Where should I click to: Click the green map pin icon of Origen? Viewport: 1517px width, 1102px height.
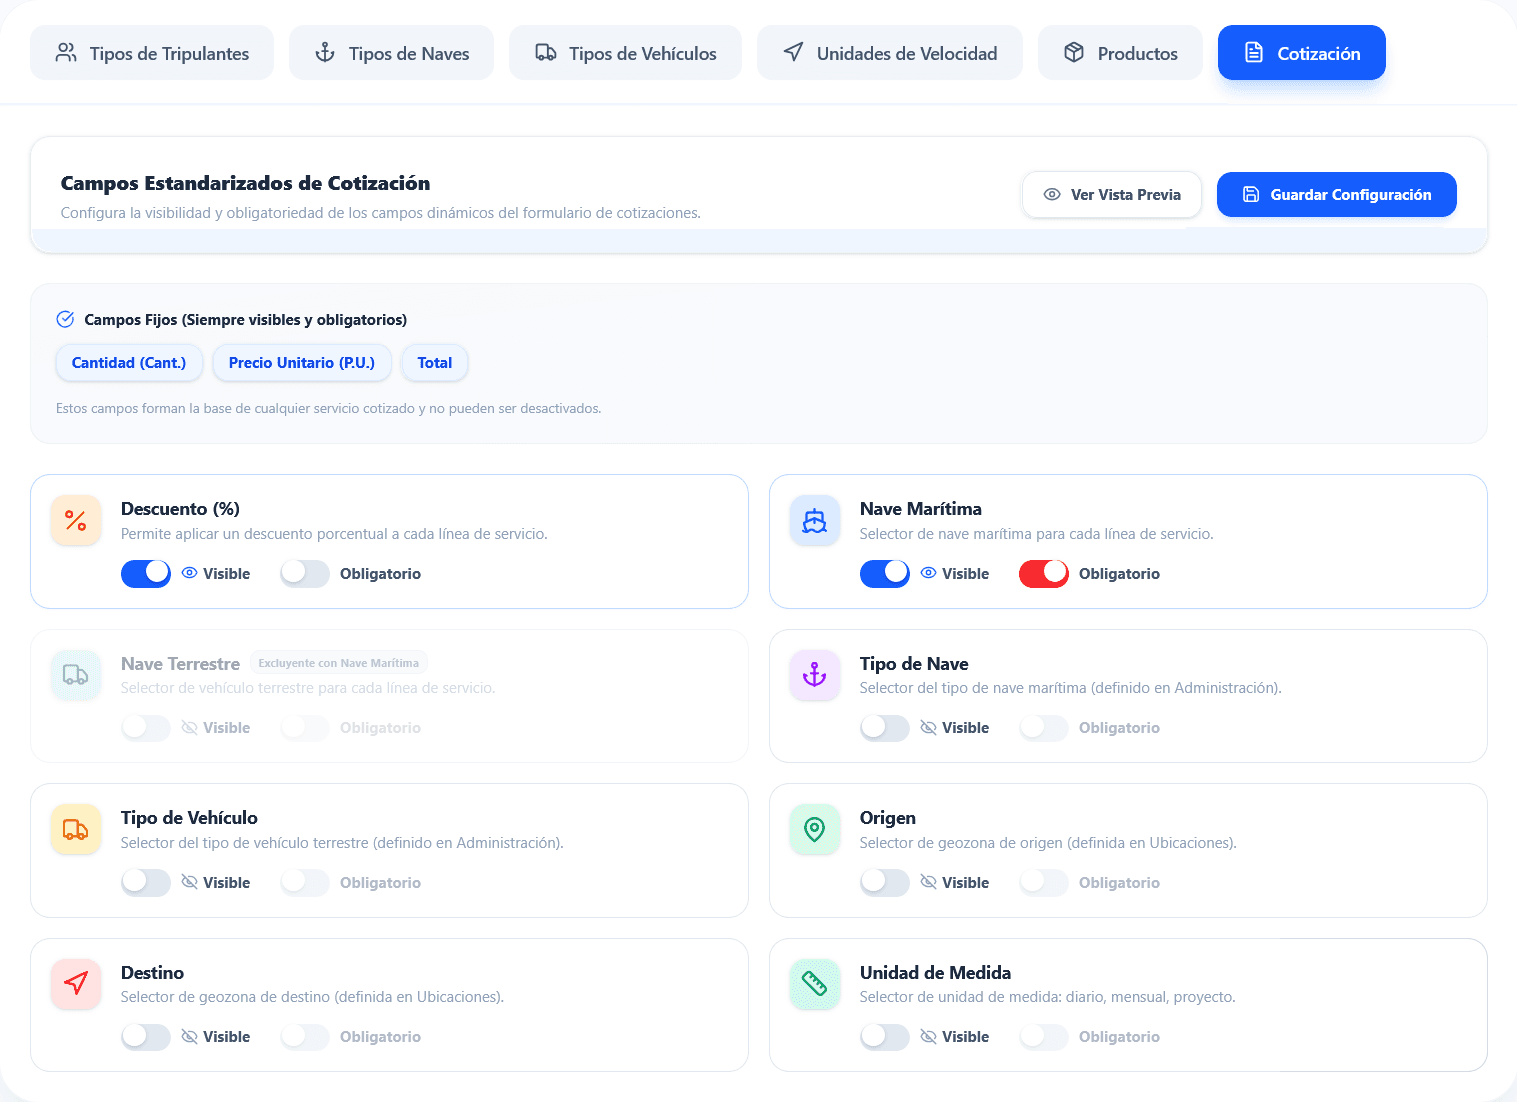point(815,829)
